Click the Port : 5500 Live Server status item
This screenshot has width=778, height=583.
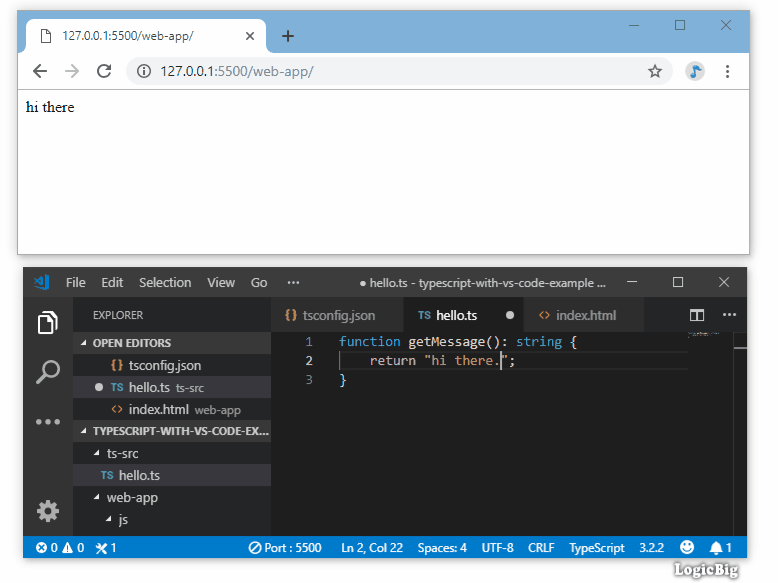[285, 548]
